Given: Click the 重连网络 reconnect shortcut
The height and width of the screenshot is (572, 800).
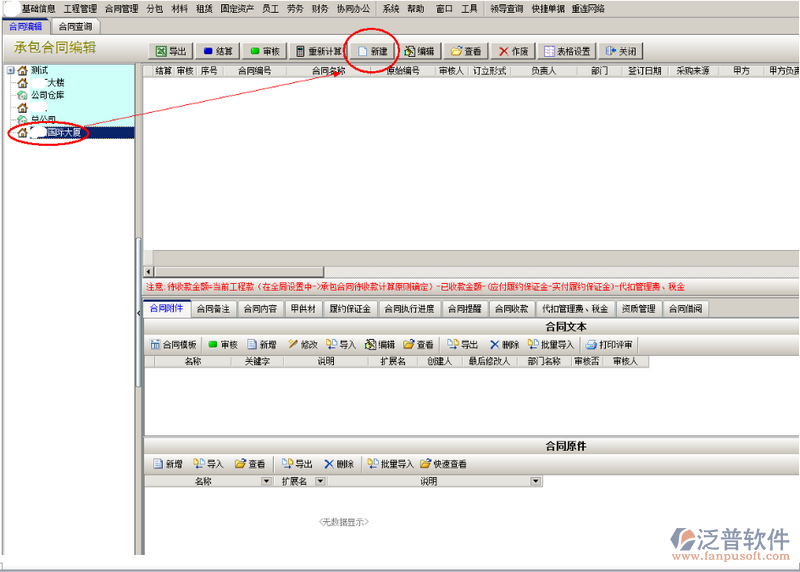Looking at the screenshot, I should (588, 9).
